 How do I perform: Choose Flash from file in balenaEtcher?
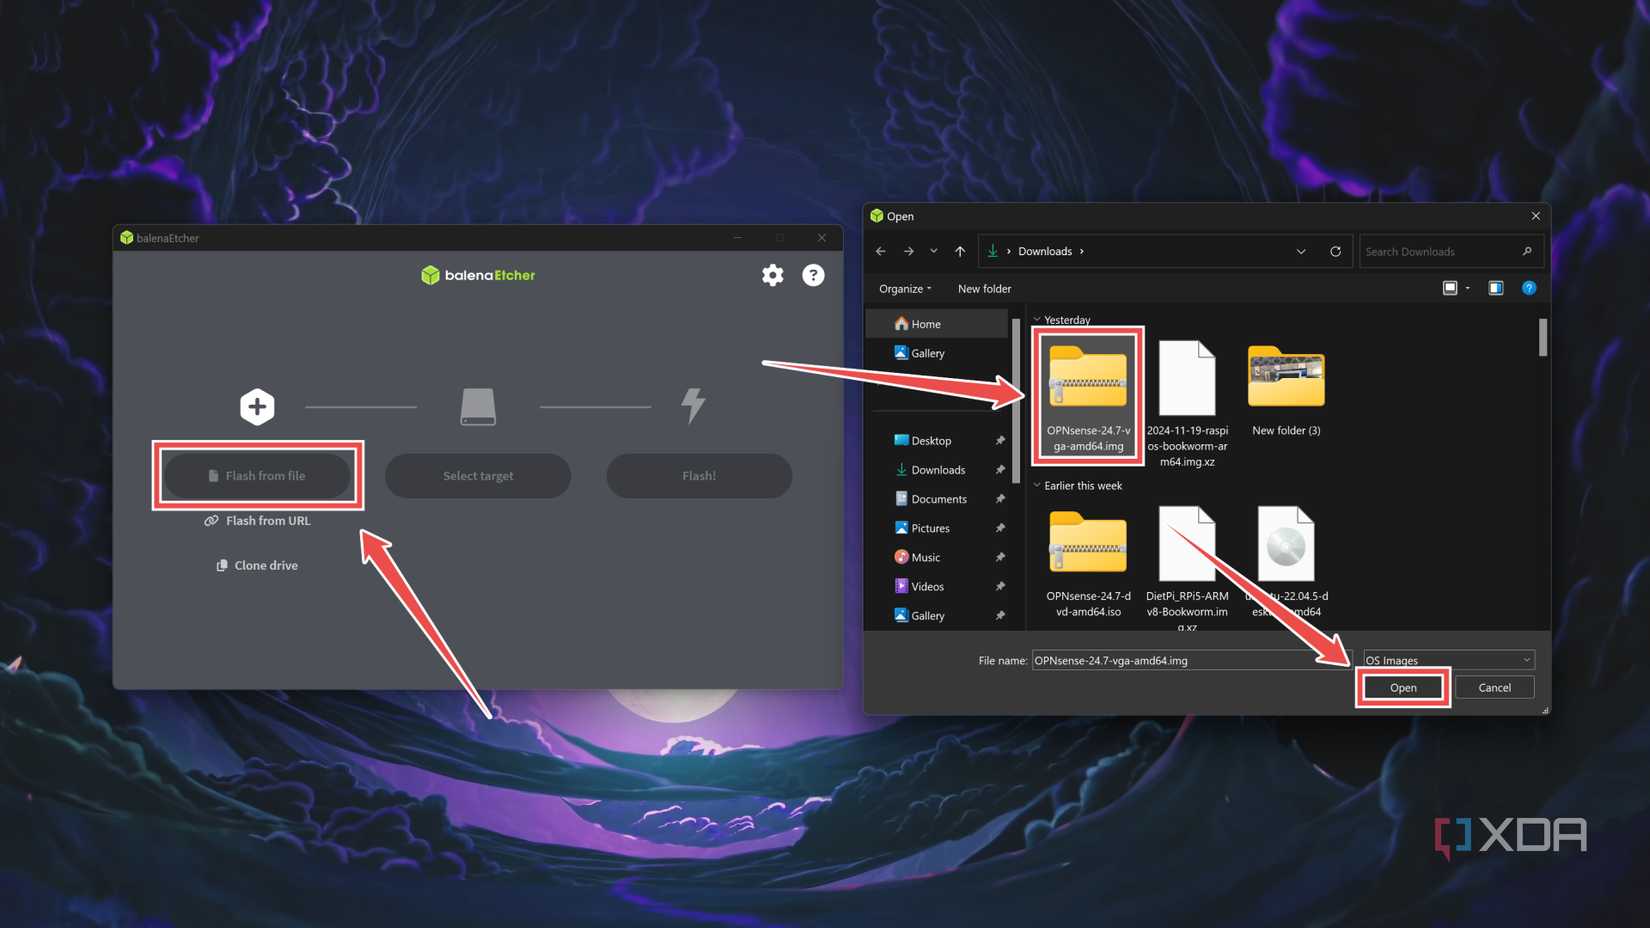[x=257, y=476]
